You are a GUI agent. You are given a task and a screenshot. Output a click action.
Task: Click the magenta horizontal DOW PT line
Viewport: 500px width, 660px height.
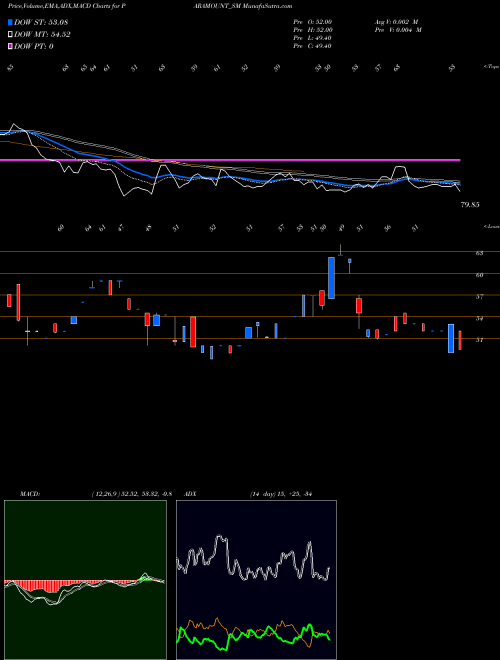[x=230, y=160]
